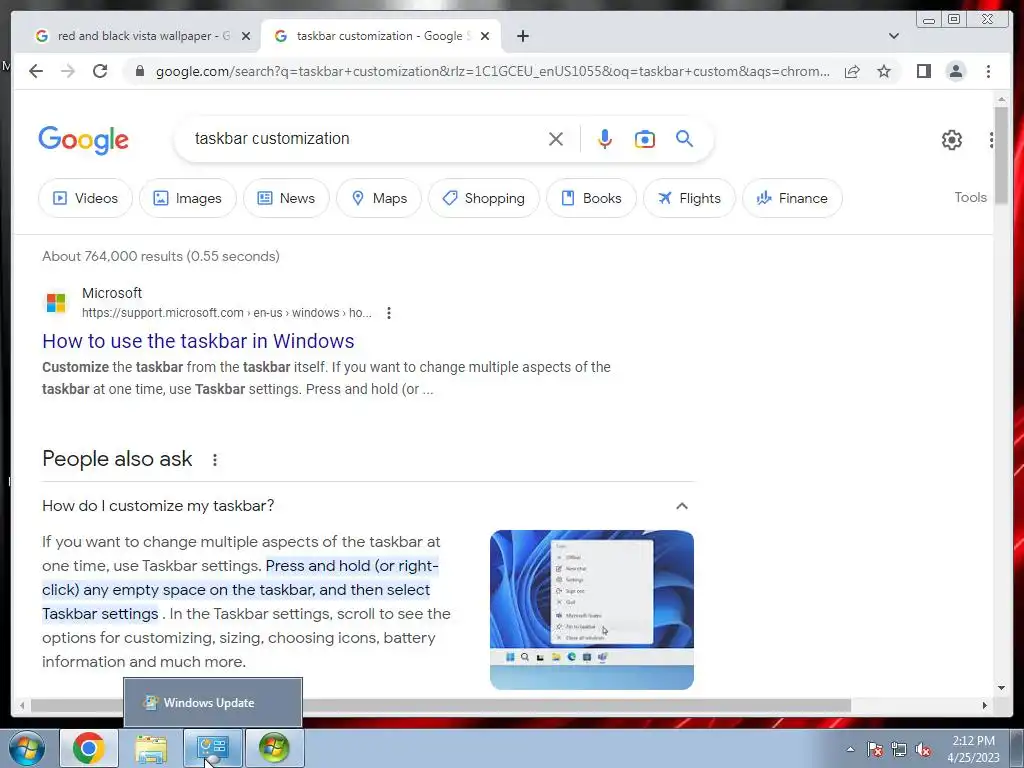The height and width of the screenshot is (768, 1024).
Task: Open the Windows Update taskbar button
Action: (x=213, y=748)
